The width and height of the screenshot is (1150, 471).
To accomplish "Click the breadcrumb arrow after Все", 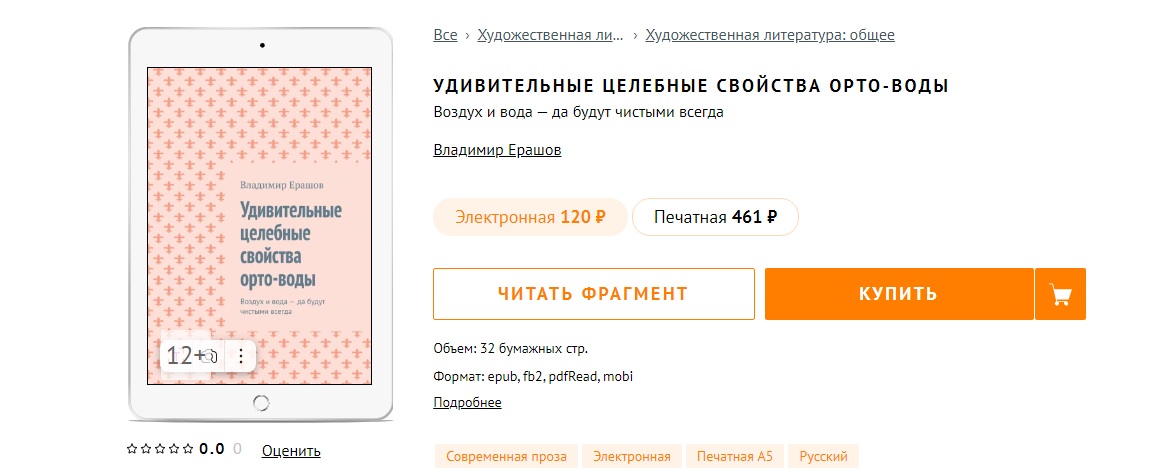I will 467,35.
